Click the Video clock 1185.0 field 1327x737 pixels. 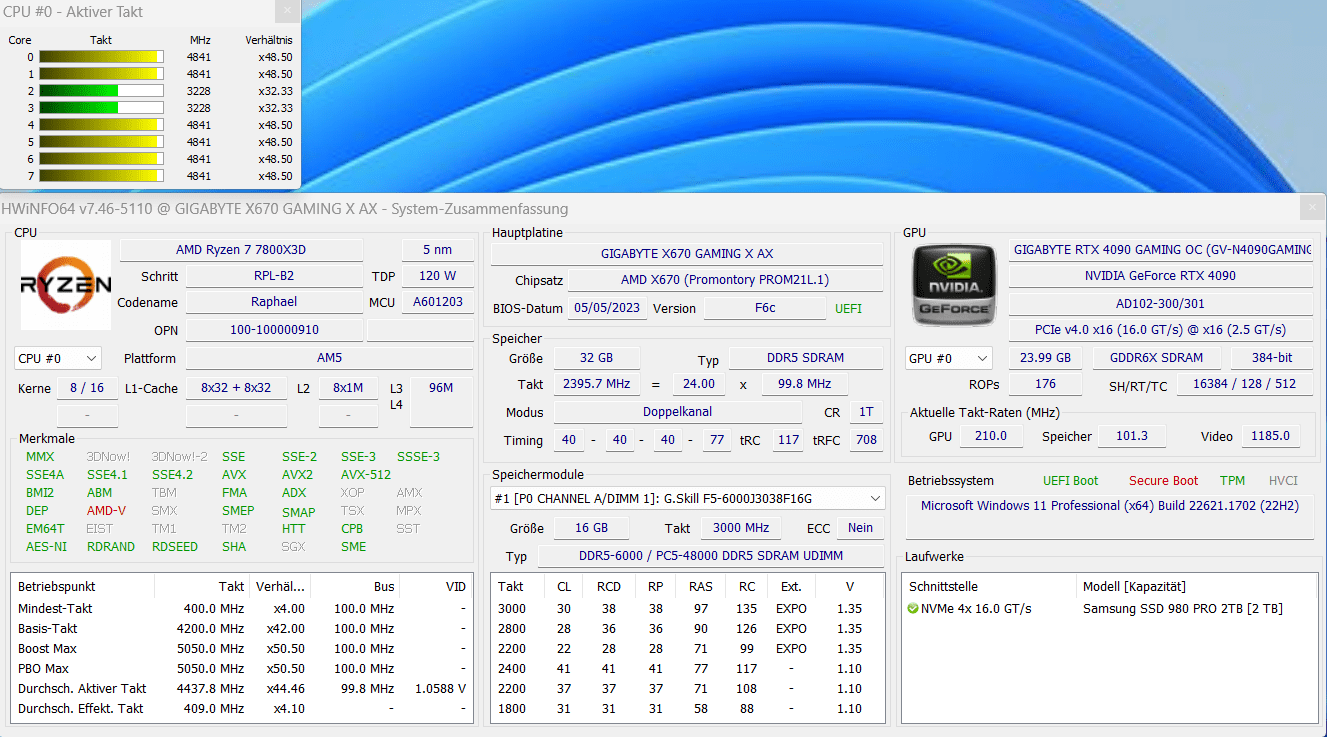coord(1271,436)
